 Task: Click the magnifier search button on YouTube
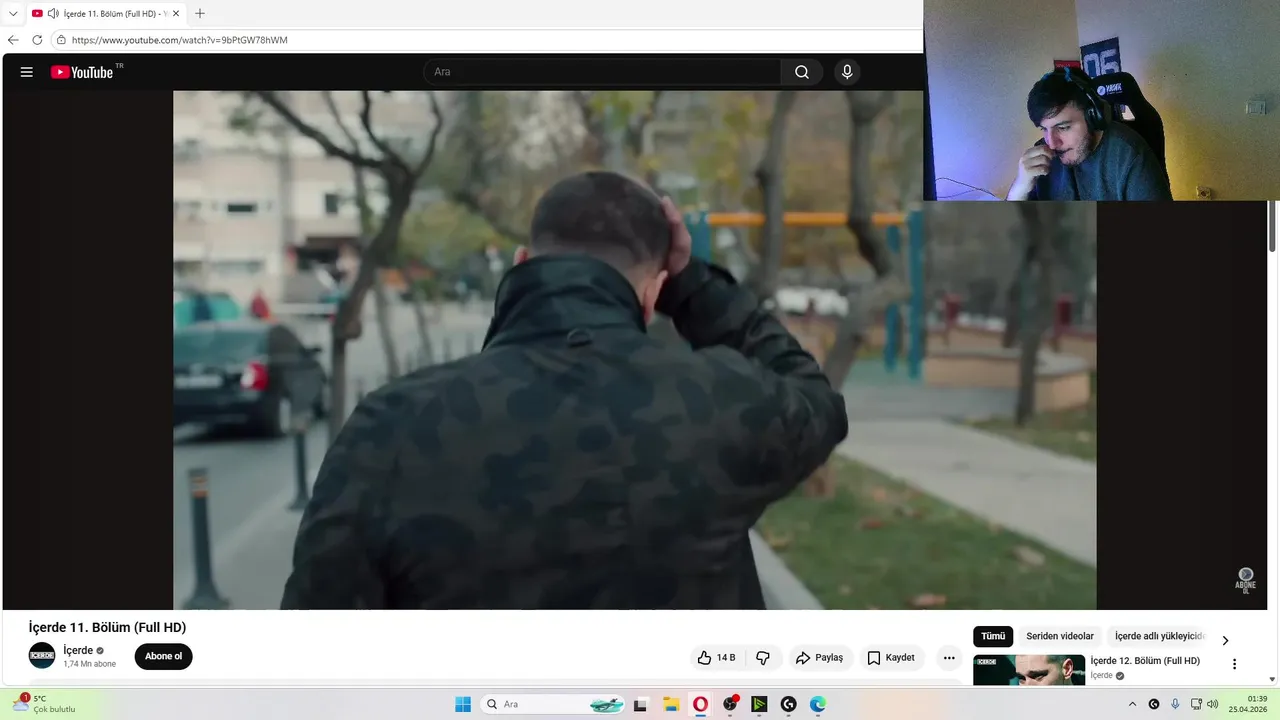[x=802, y=72]
